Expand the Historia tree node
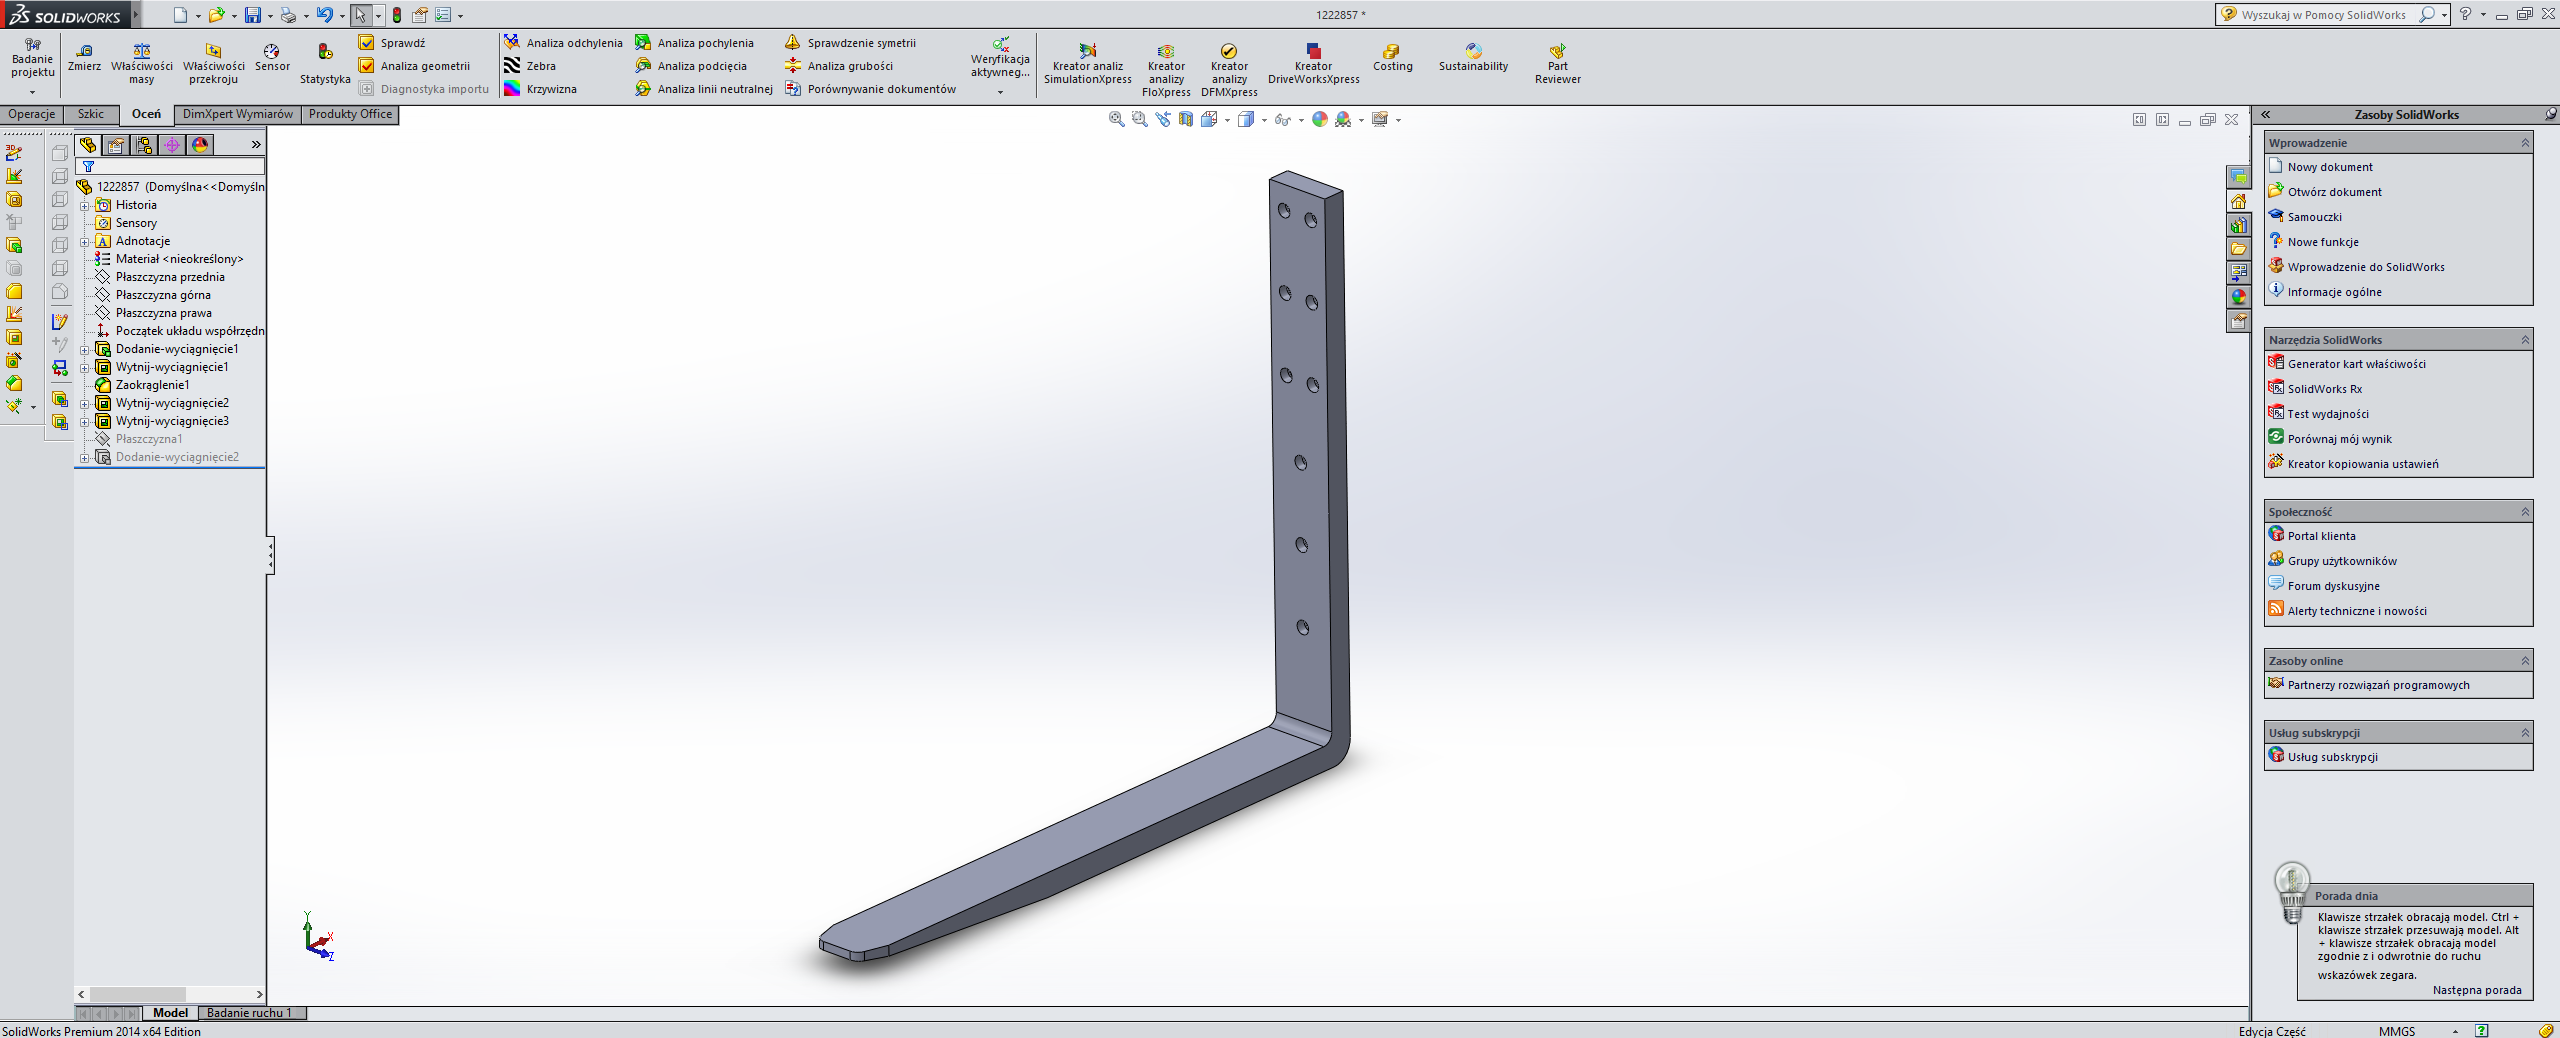The height and width of the screenshot is (1038, 2560). 85,206
